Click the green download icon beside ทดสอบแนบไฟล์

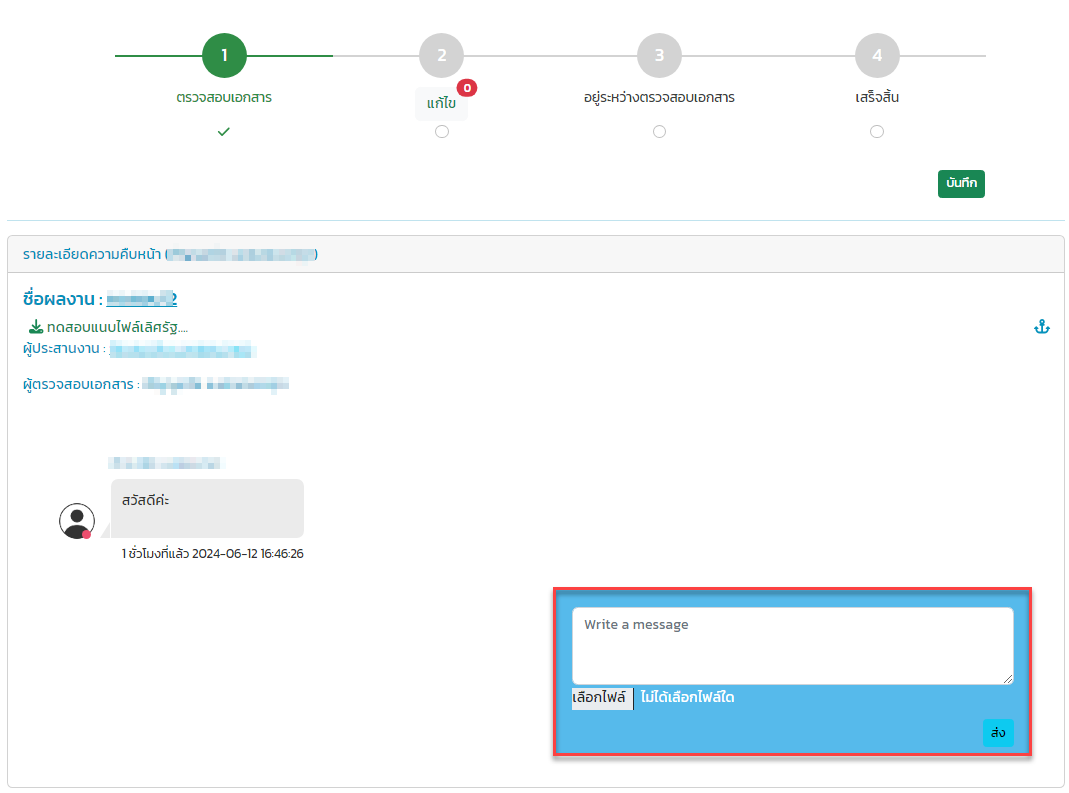tap(36, 327)
